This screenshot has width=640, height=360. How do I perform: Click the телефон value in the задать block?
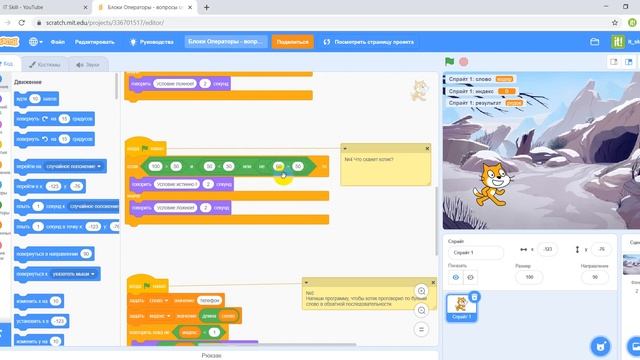point(210,300)
